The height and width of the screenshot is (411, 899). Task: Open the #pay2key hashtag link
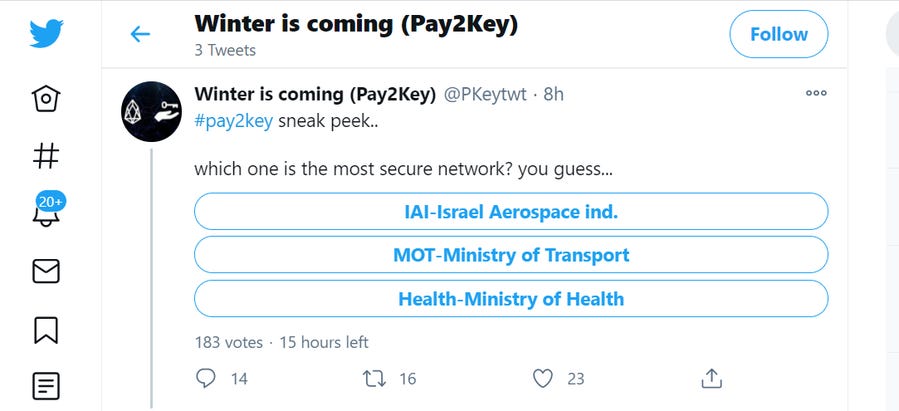(232, 121)
